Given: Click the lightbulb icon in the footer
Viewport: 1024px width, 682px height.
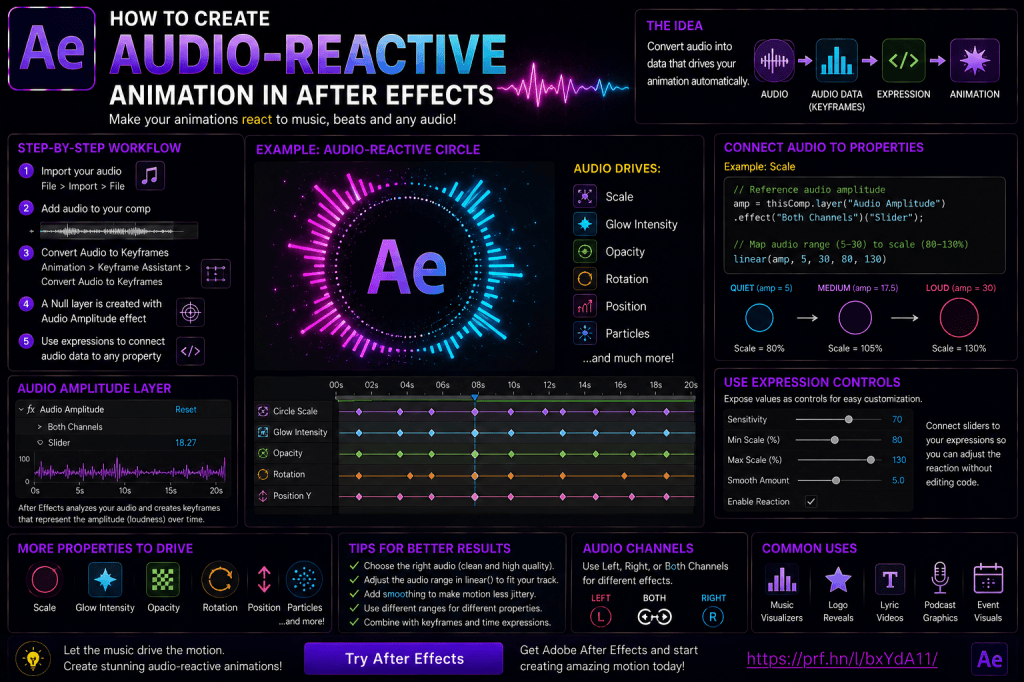Looking at the screenshot, I should tap(33, 658).
